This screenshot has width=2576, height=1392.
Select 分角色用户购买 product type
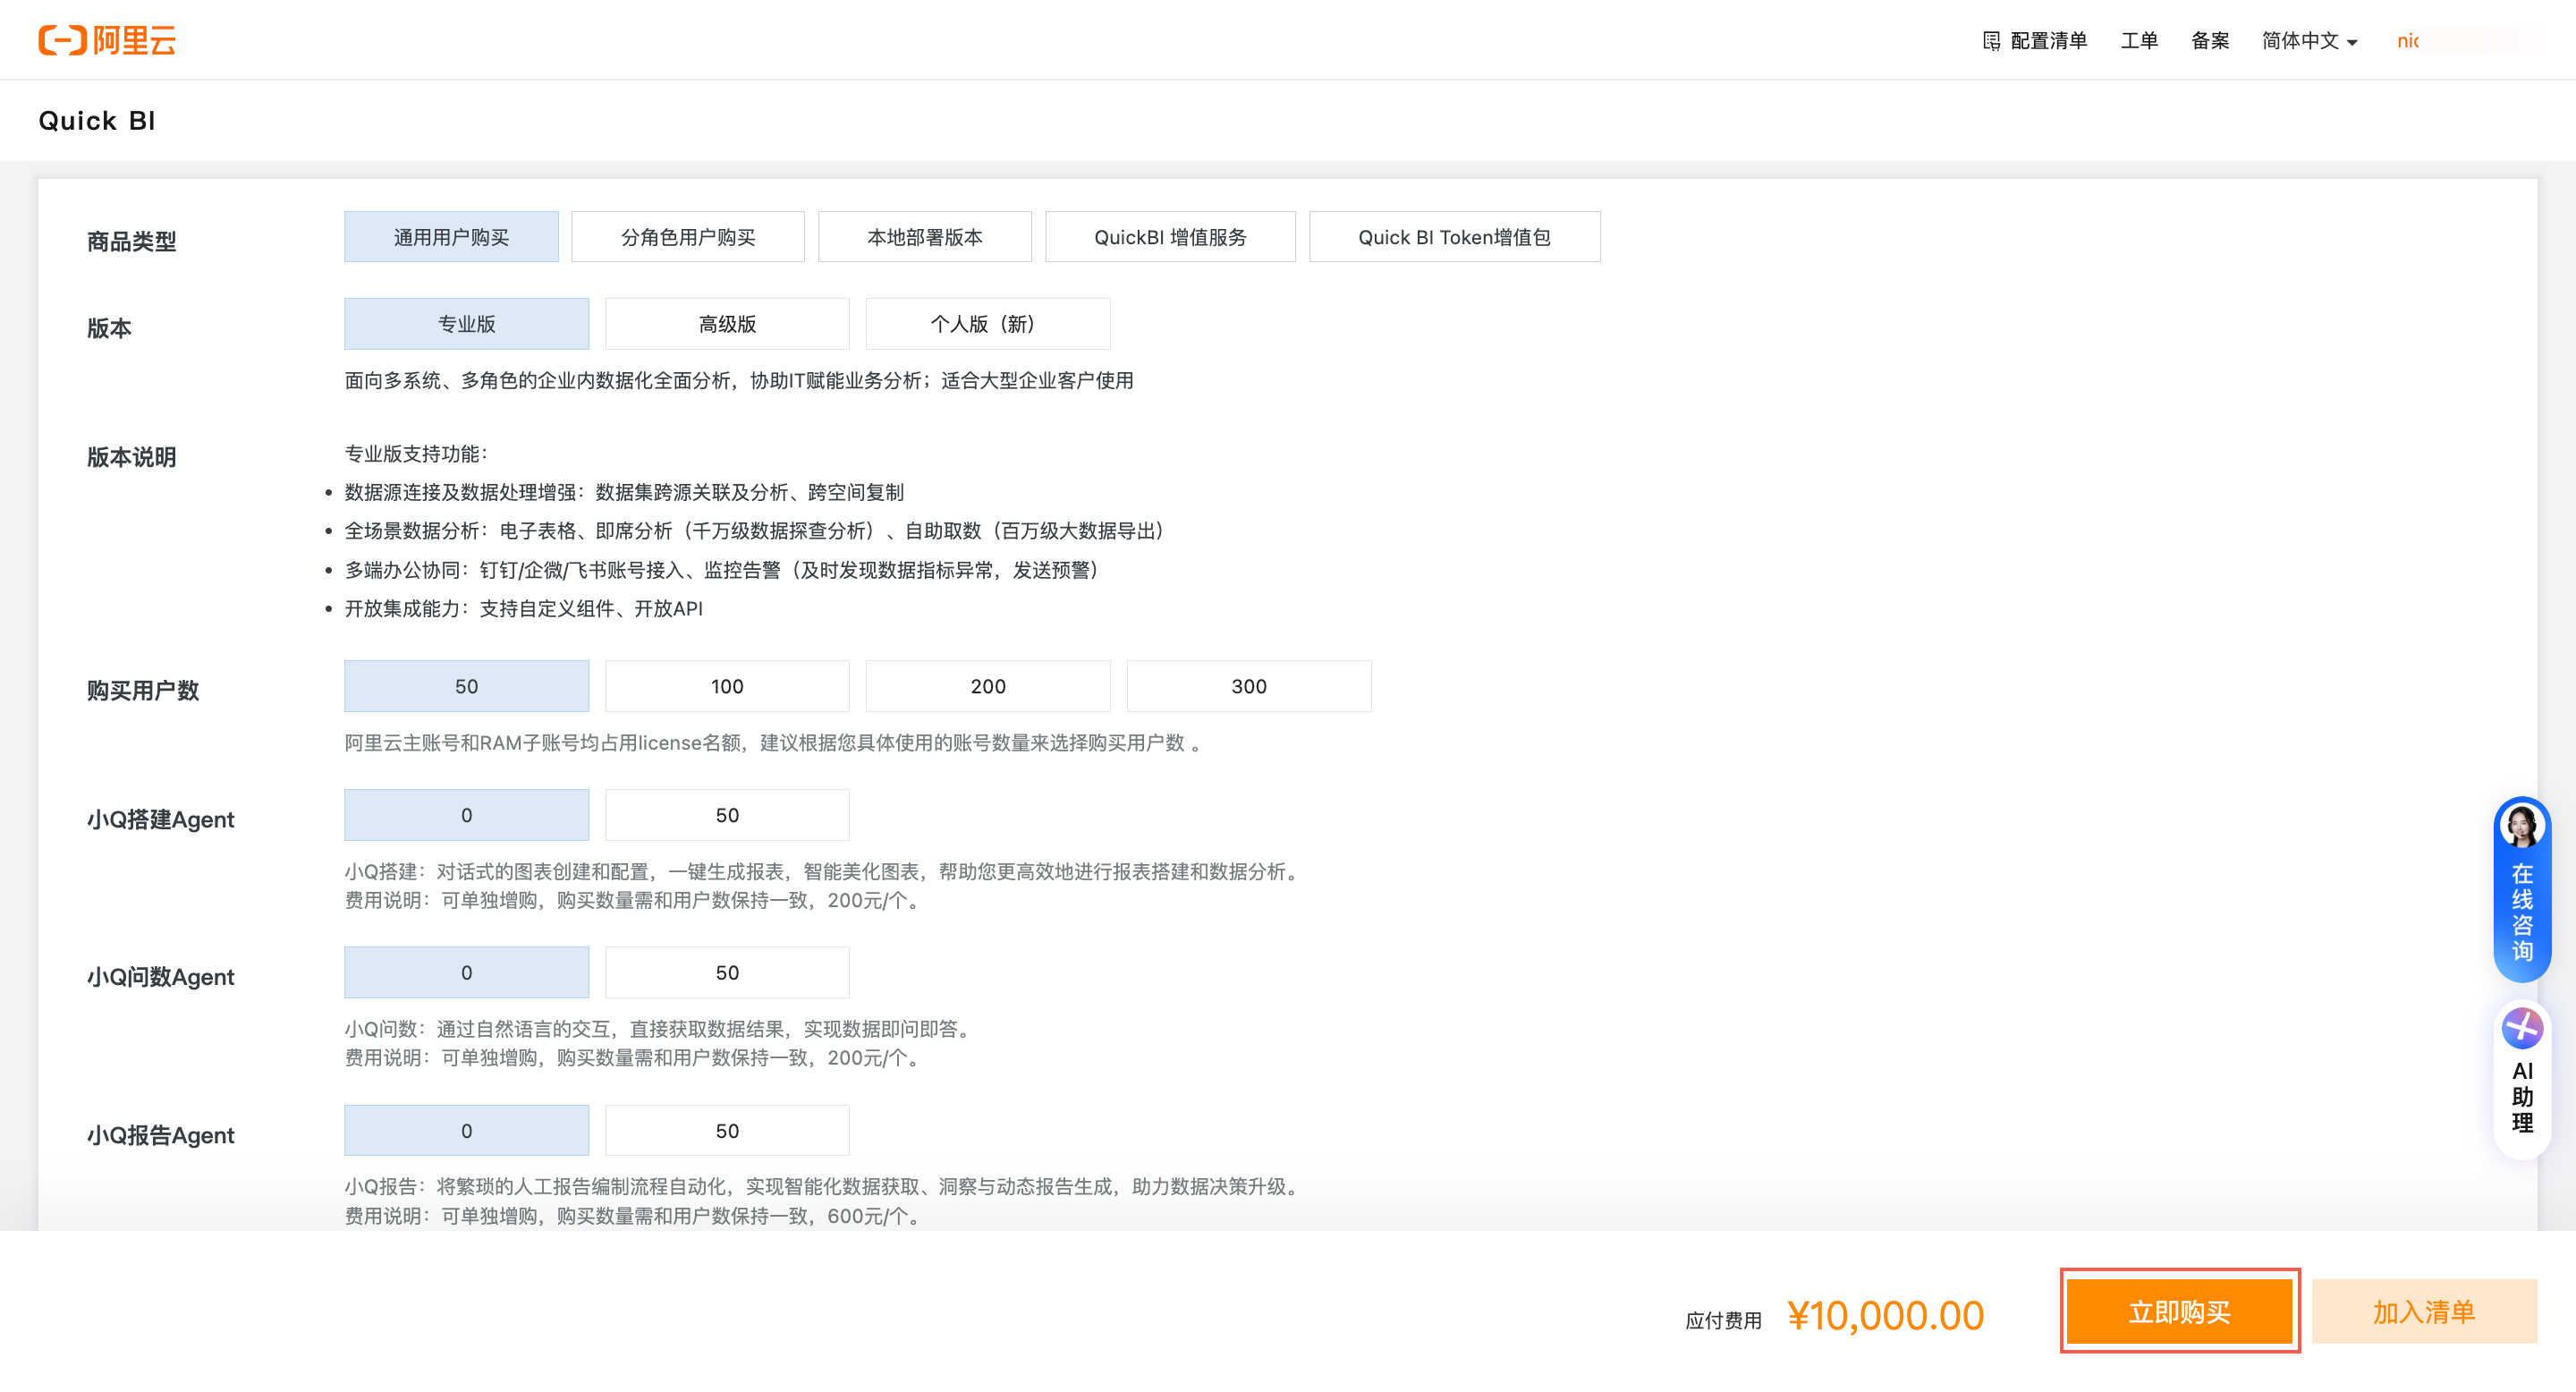point(687,237)
